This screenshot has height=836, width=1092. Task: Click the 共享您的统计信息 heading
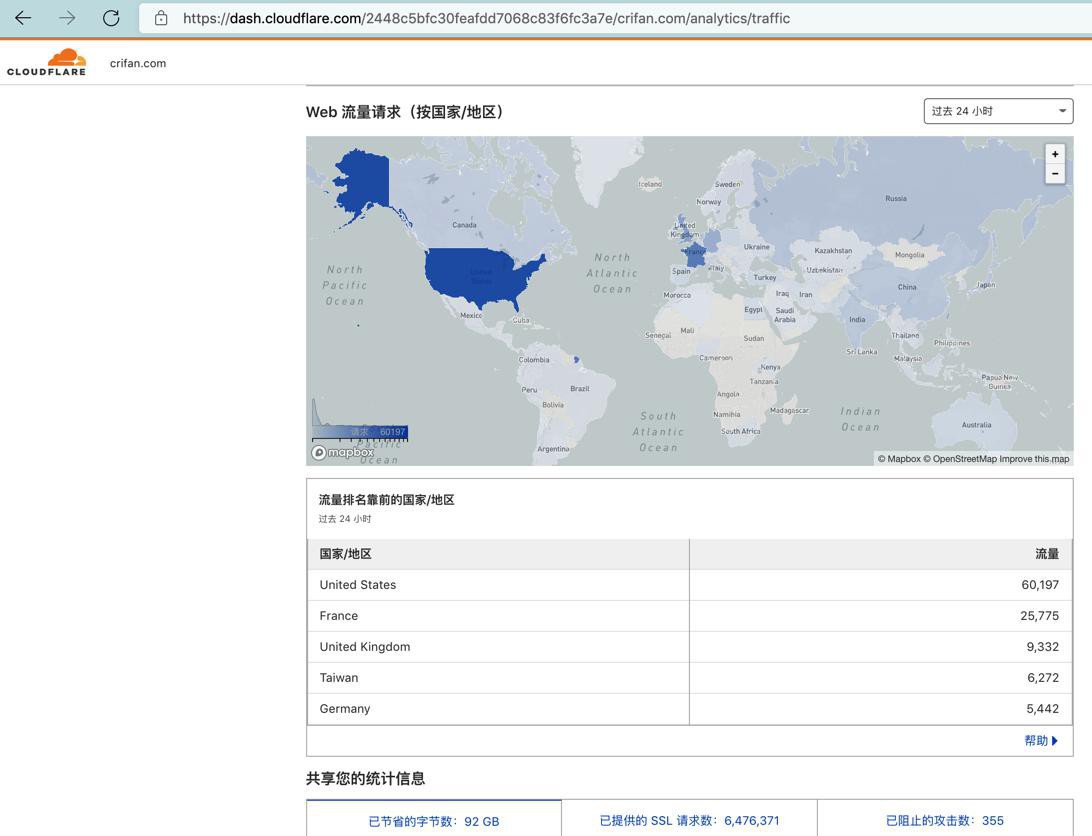[366, 778]
